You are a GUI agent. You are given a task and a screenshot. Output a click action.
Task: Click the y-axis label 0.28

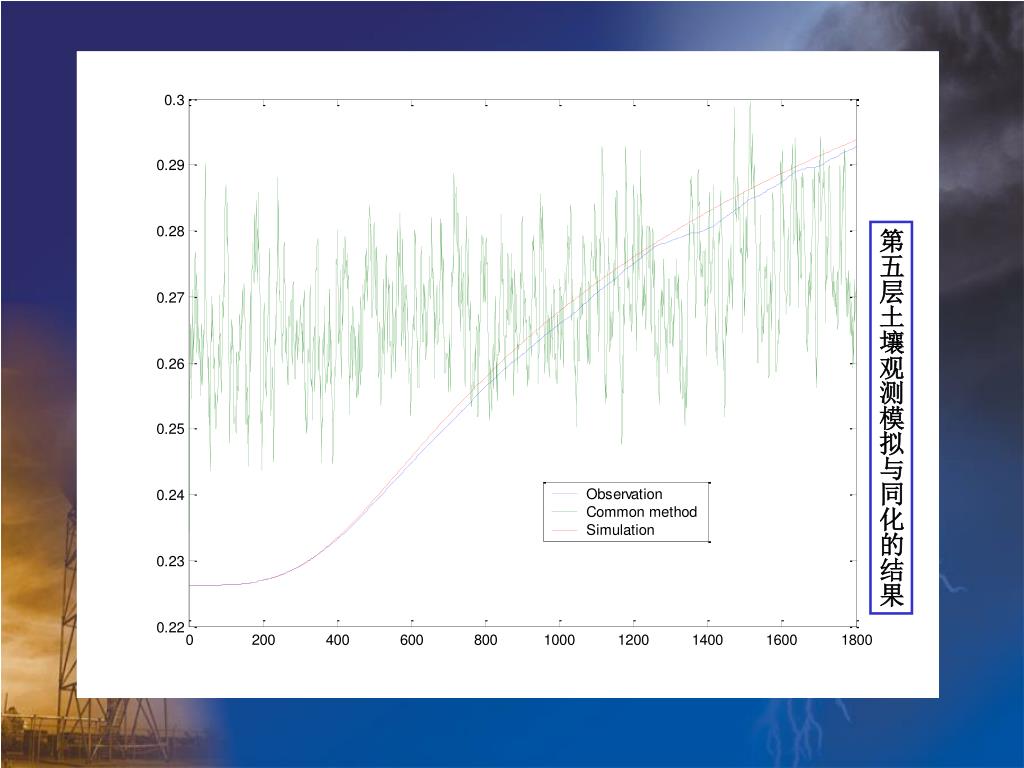coord(170,231)
